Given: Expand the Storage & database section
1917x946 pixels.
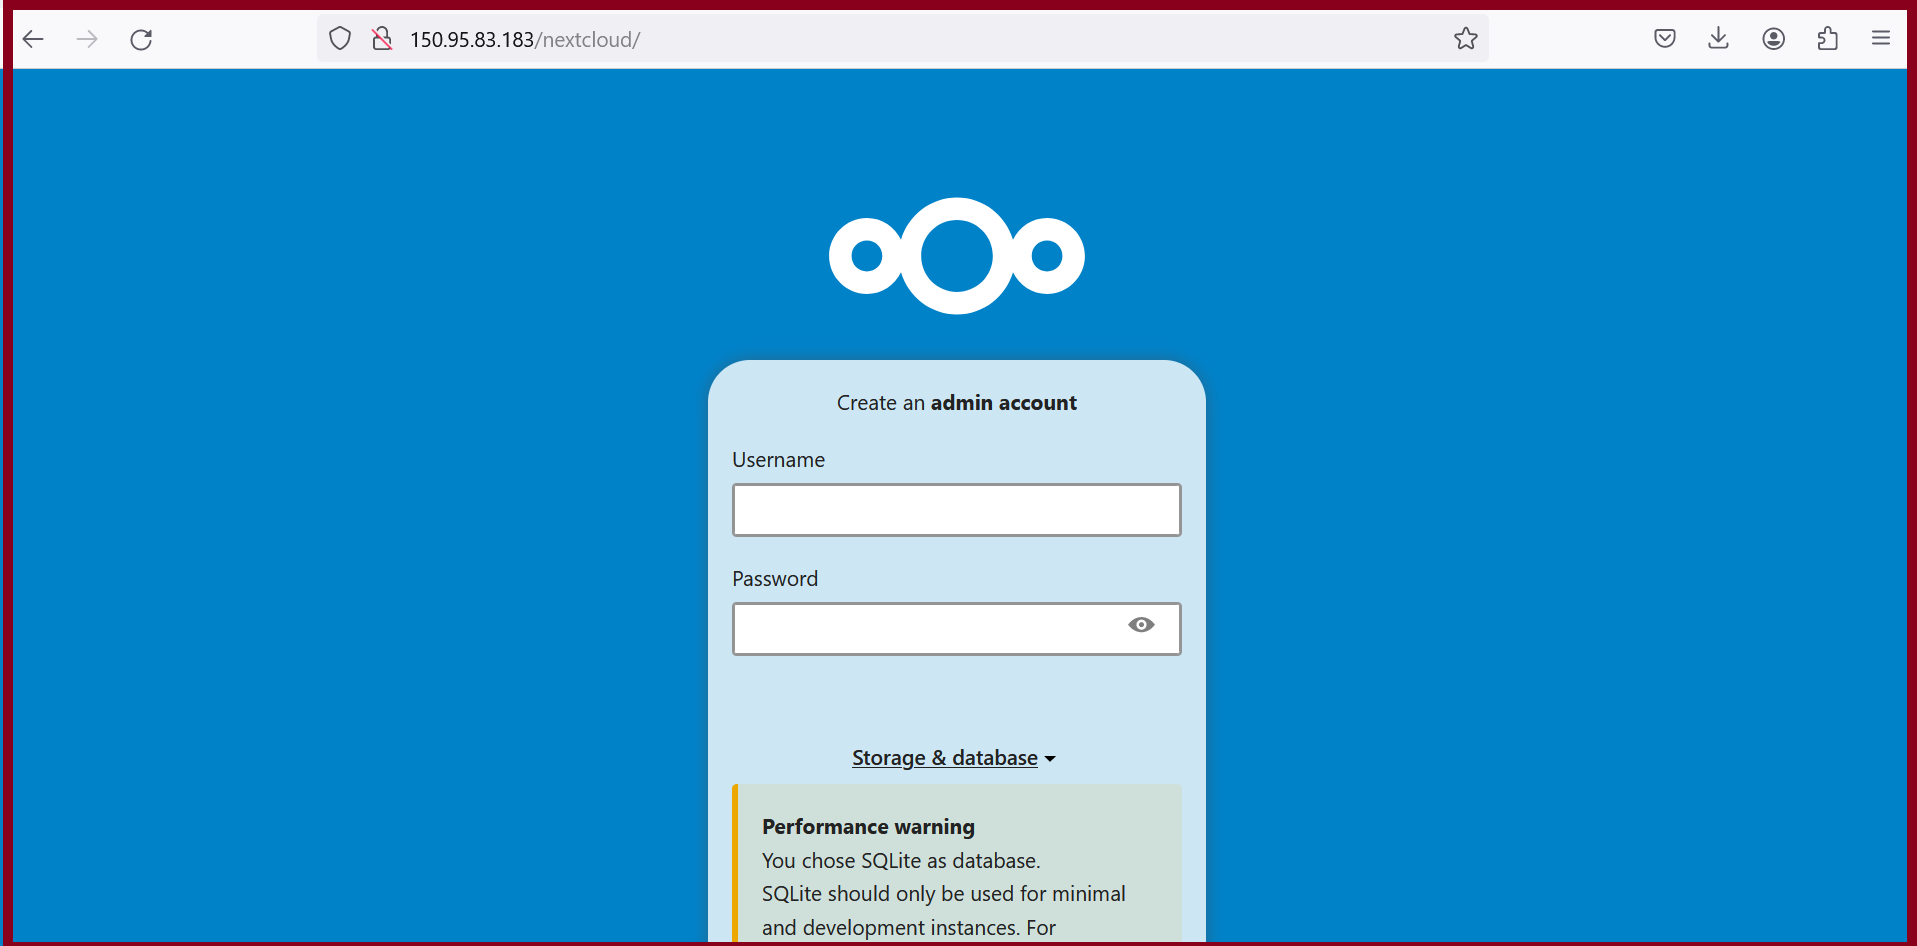Looking at the screenshot, I should (x=954, y=758).
